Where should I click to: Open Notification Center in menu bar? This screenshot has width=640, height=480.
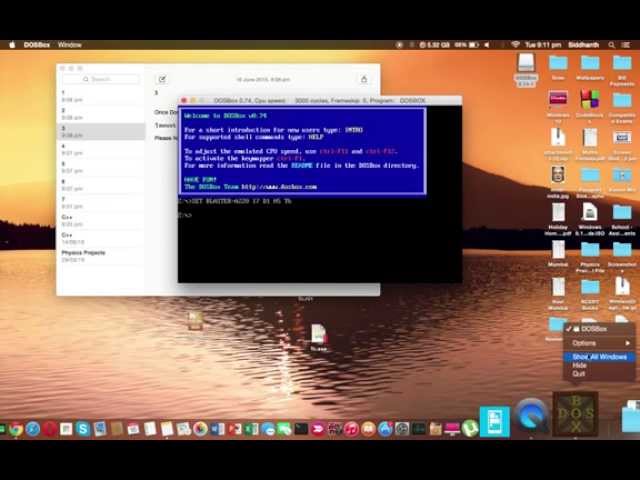[626, 45]
